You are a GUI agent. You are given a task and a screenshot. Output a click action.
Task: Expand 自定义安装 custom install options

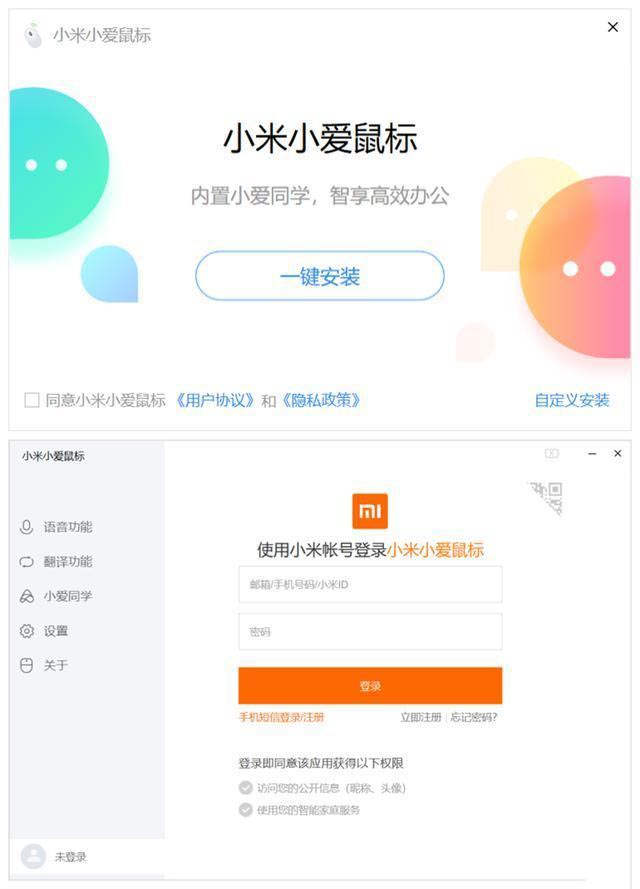571,401
